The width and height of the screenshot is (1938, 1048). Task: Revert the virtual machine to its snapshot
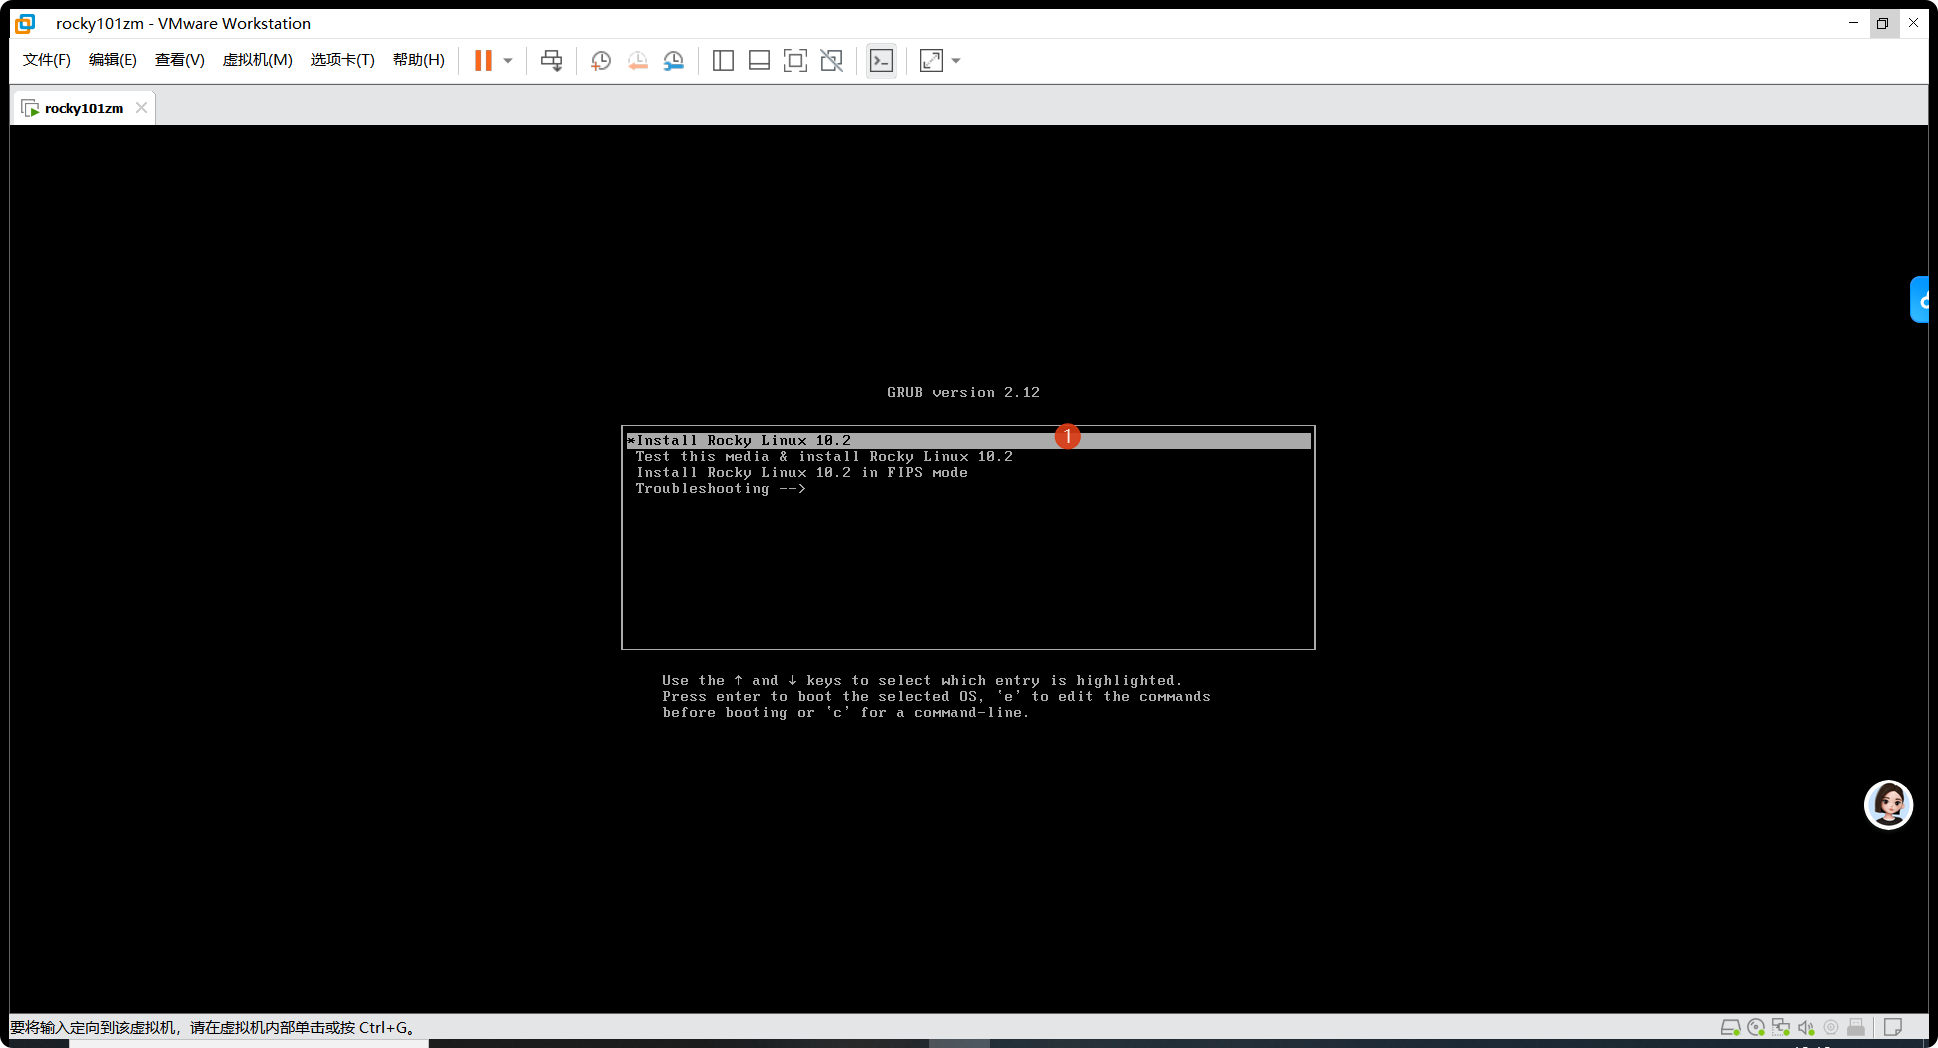click(637, 61)
